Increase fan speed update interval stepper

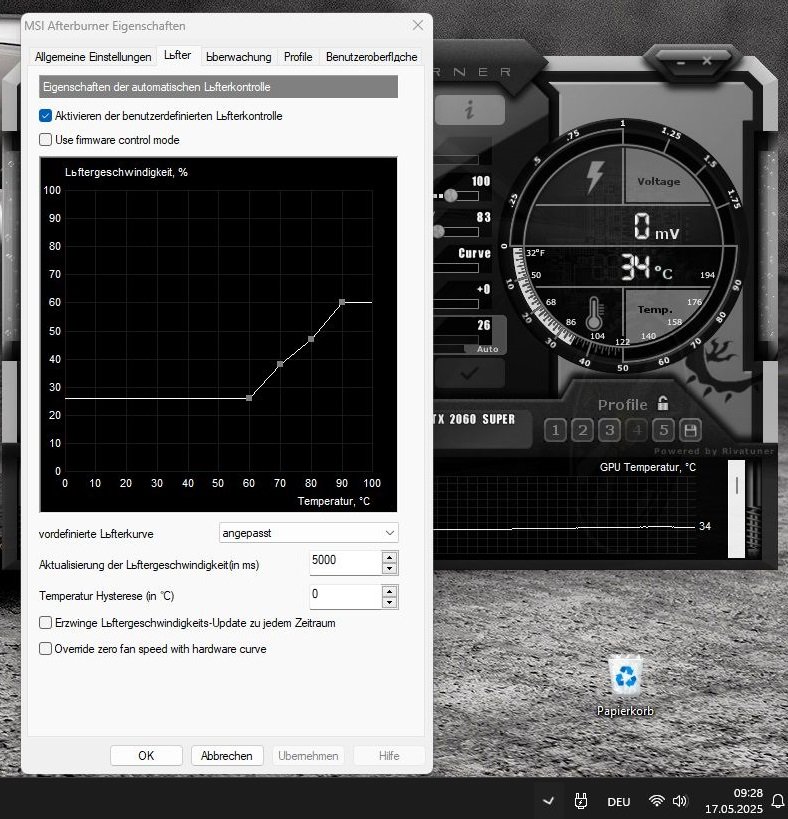pos(390,557)
